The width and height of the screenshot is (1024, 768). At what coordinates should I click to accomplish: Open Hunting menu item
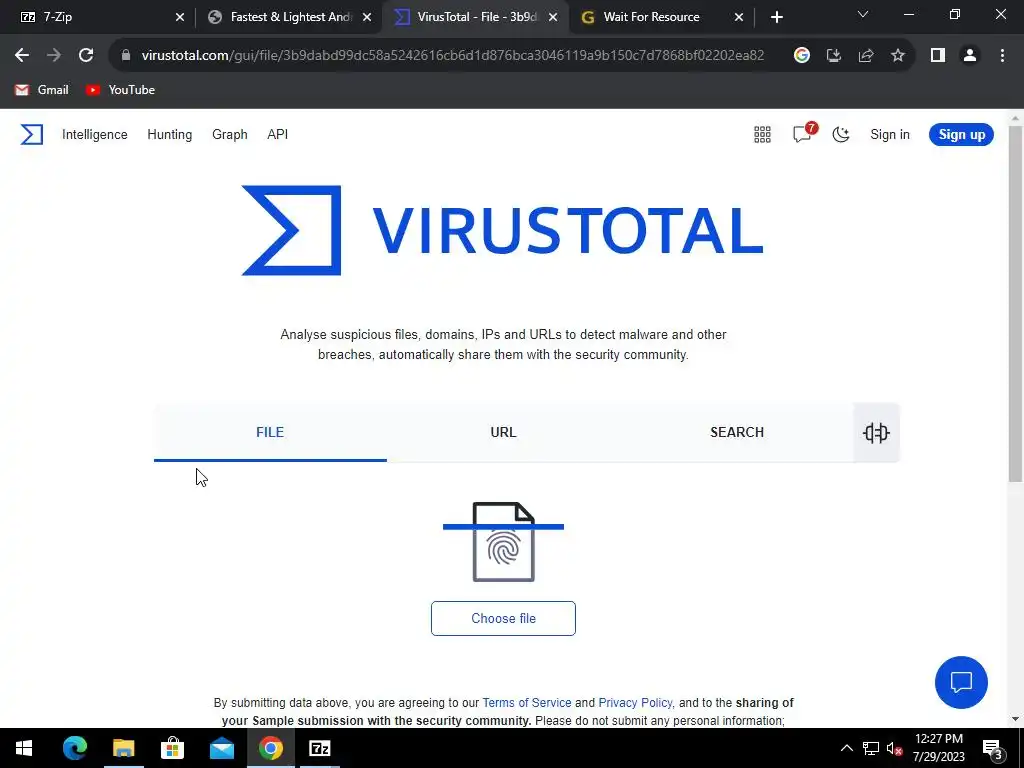(170, 135)
